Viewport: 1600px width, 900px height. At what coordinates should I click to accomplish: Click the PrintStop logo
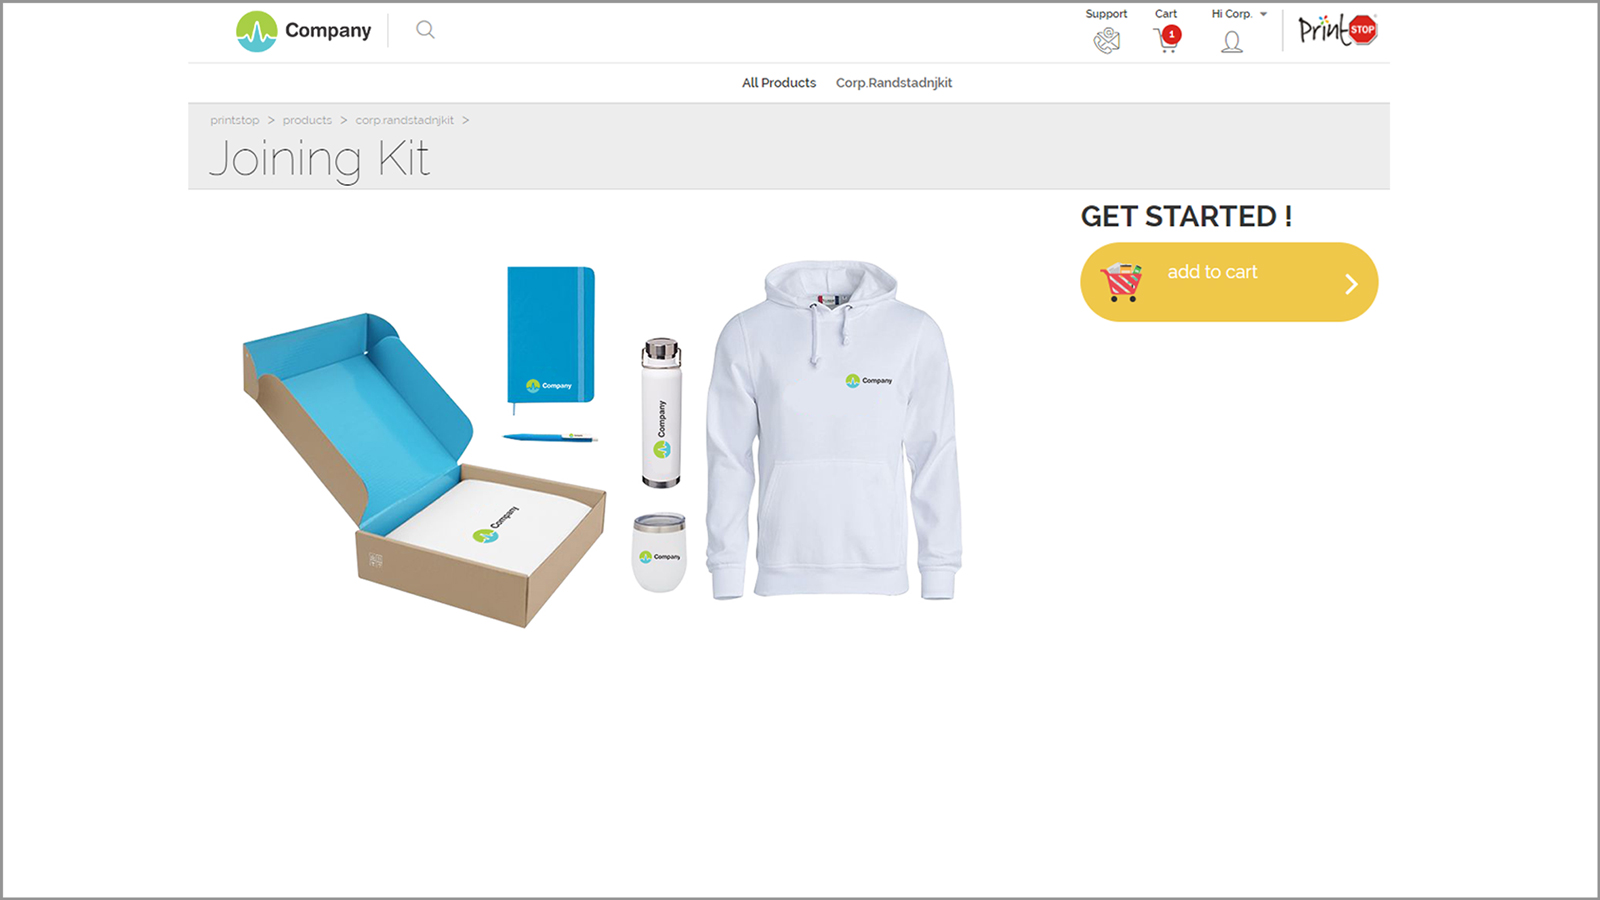pyautogui.click(x=1337, y=30)
